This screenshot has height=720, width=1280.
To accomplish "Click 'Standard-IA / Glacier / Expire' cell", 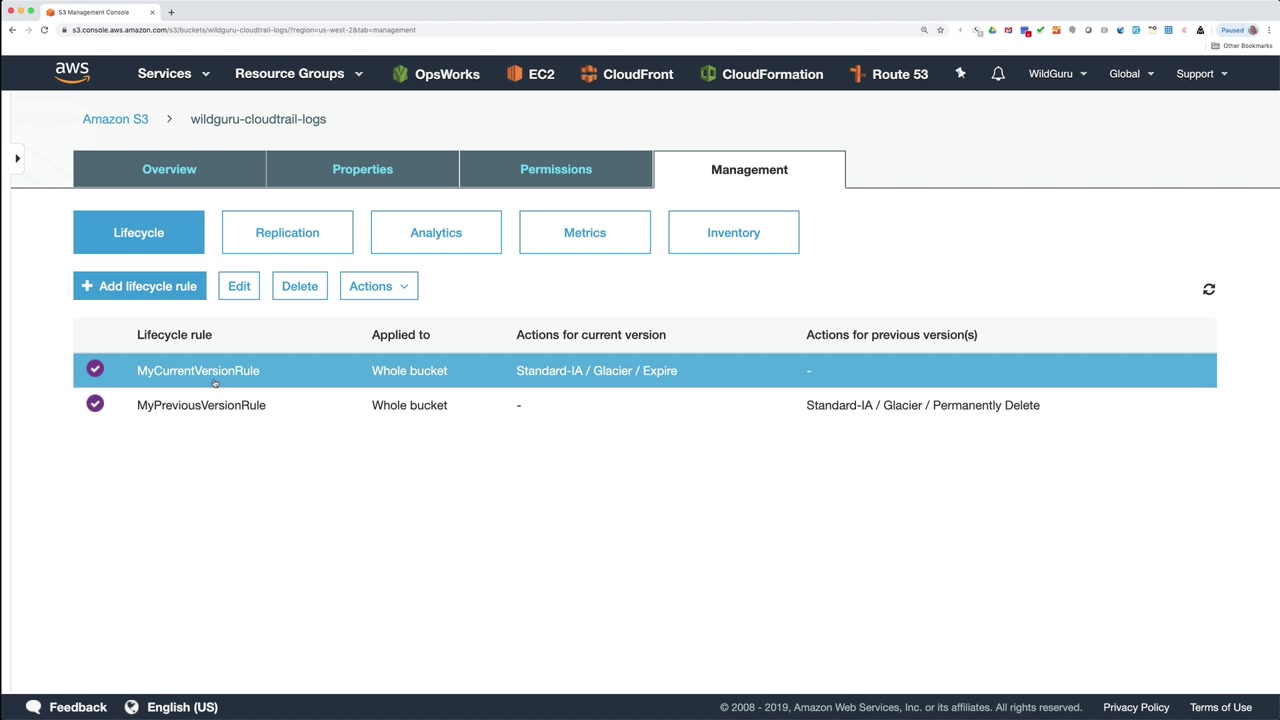I will click(597, 370).
